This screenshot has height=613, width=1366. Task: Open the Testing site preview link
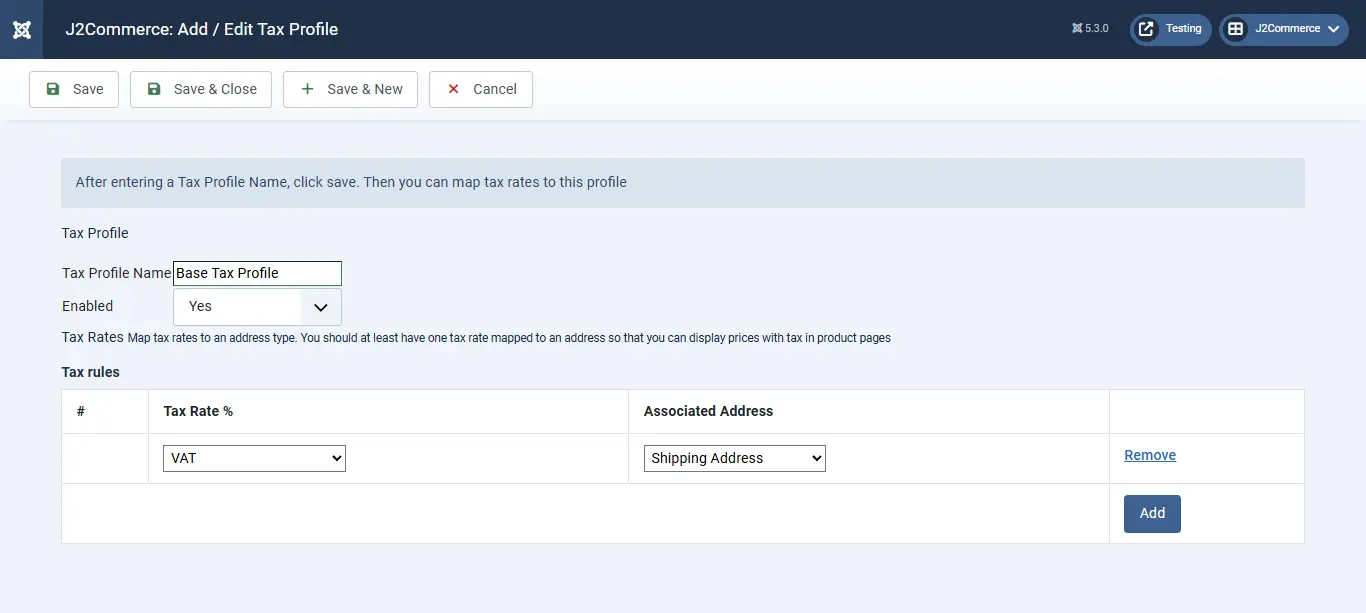tap(1170, 29)
